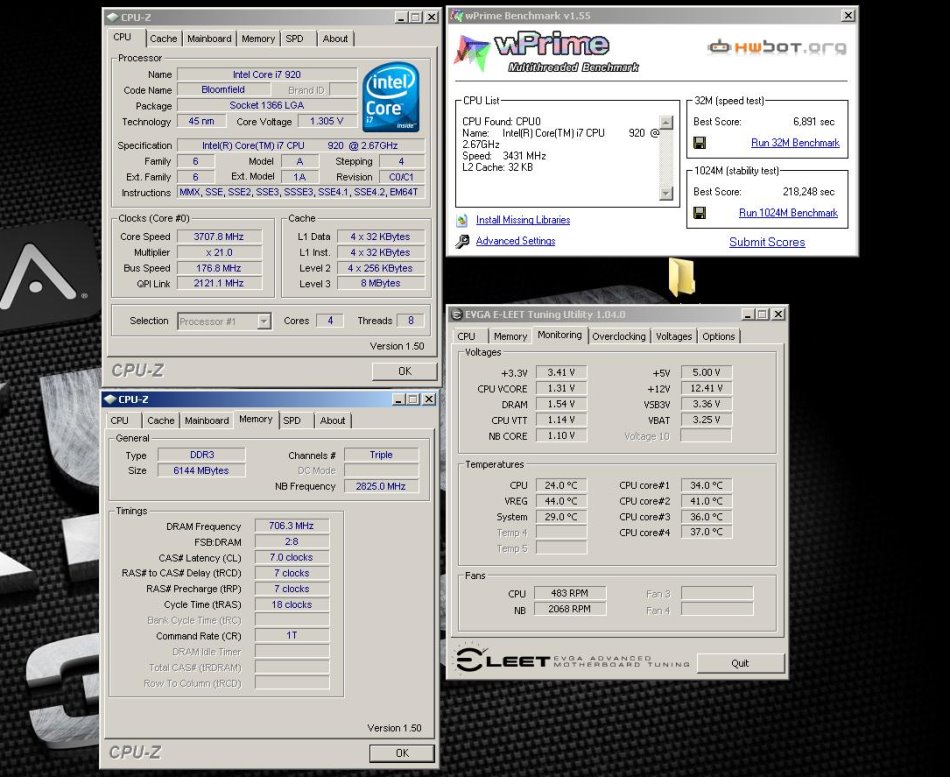Viewport: 950px width, 777px height.
Task: Open the Options tab in E-LEET
Action: 719,336
